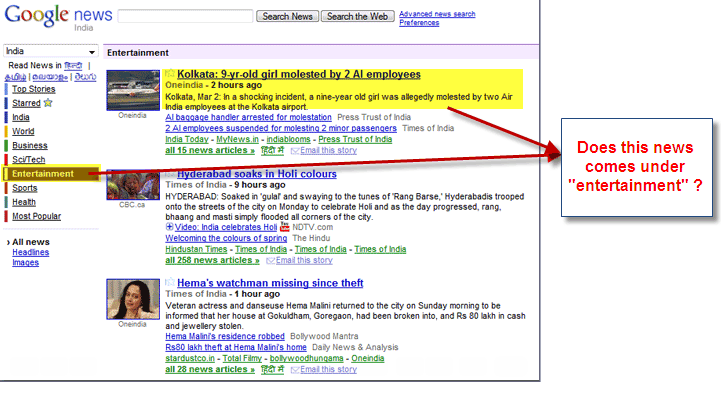Read news in Hindi link
721x395 pixels.
(x=73, y=65)
